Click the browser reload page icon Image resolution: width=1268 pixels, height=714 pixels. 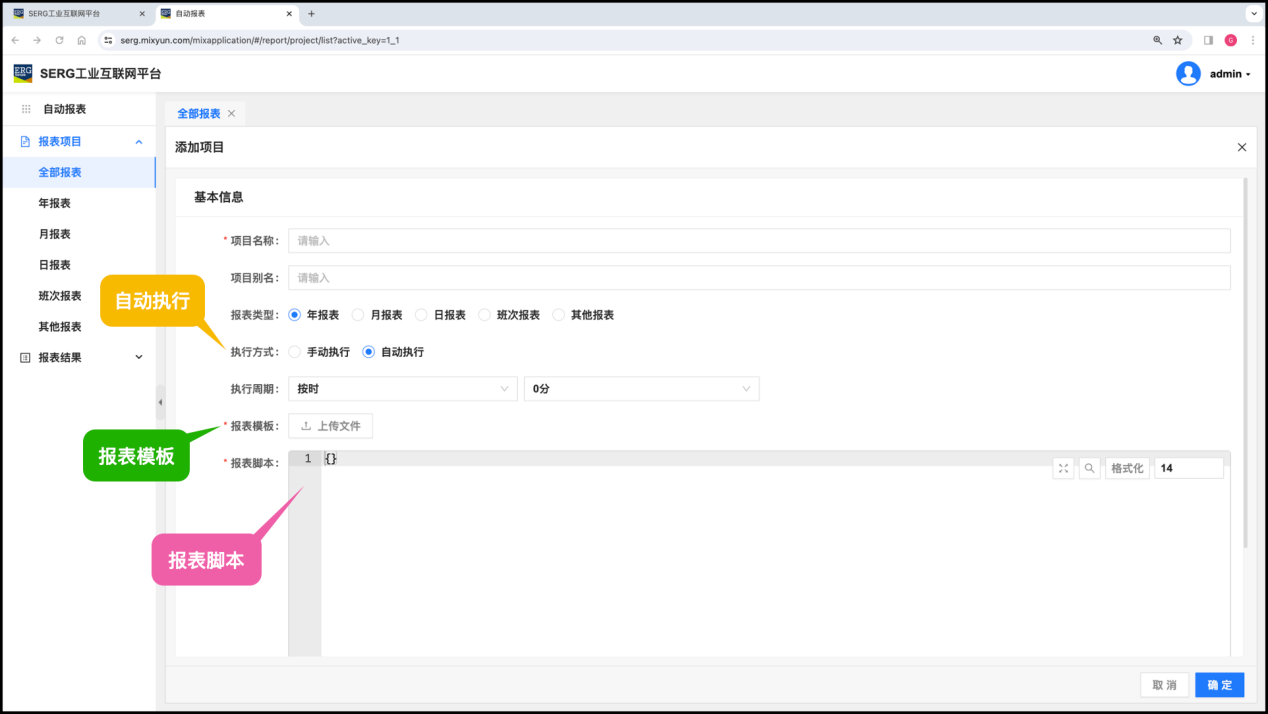tap(59, 40)
